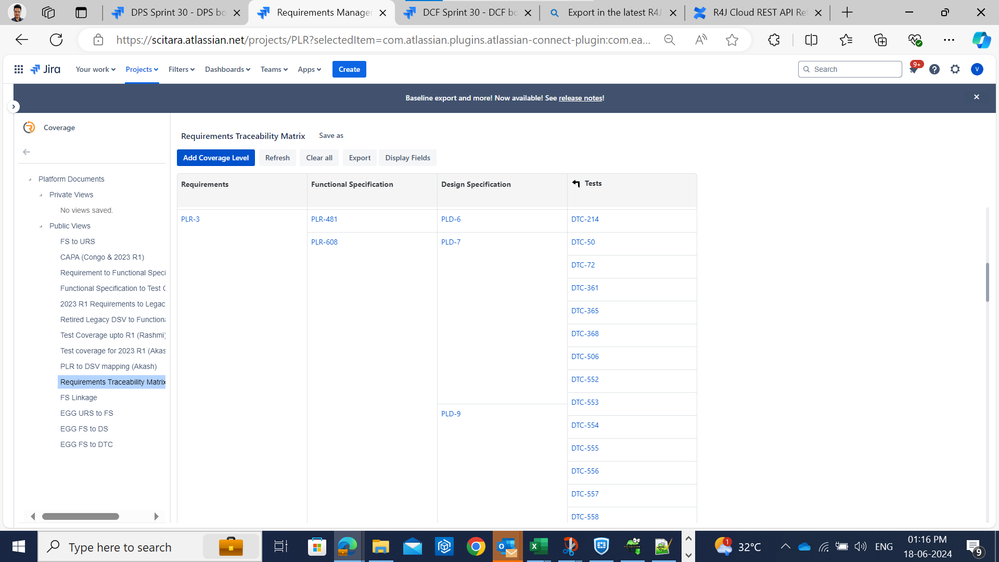Open a new browser tab
Screen dimensions: 999x562
pos(847,12)
